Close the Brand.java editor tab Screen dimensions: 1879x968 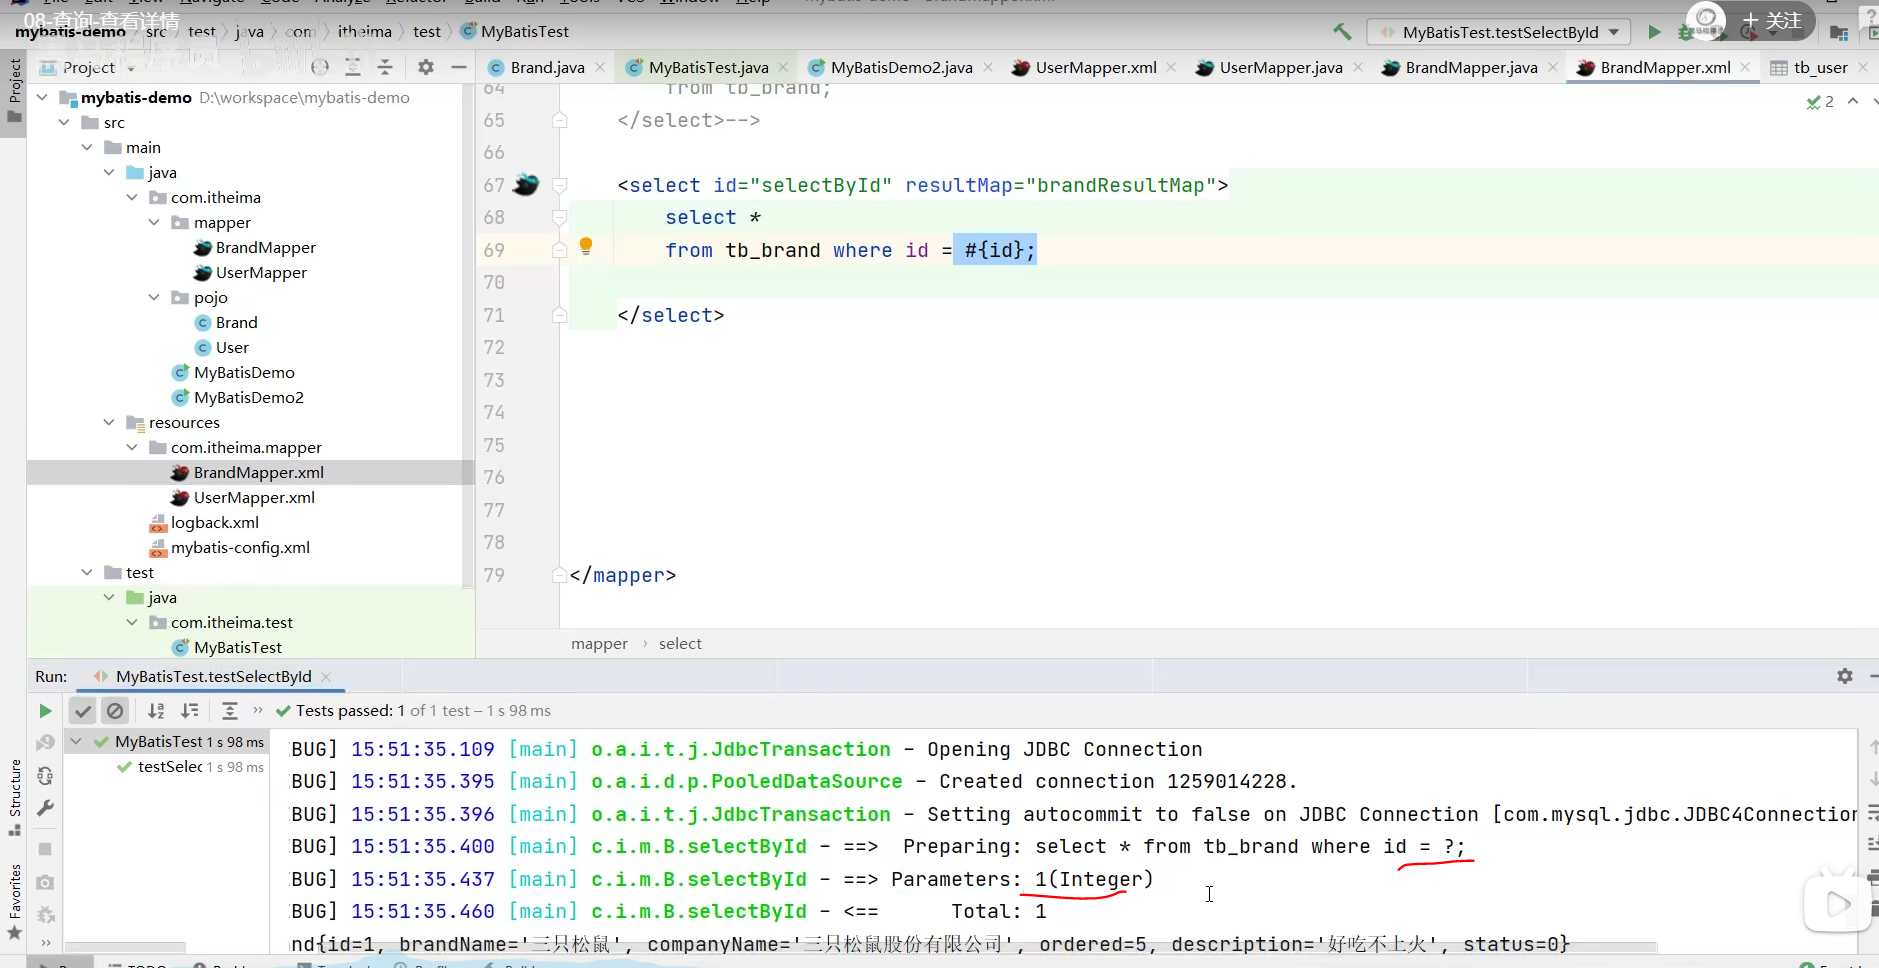coord(600,67)
